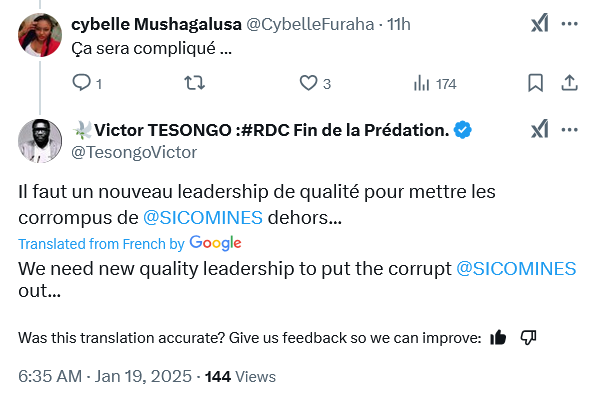Click @SICOMINES mention in French text
The height and width of the screenshot is (400, 598).
pyautogui.click(x=203, y=218)
